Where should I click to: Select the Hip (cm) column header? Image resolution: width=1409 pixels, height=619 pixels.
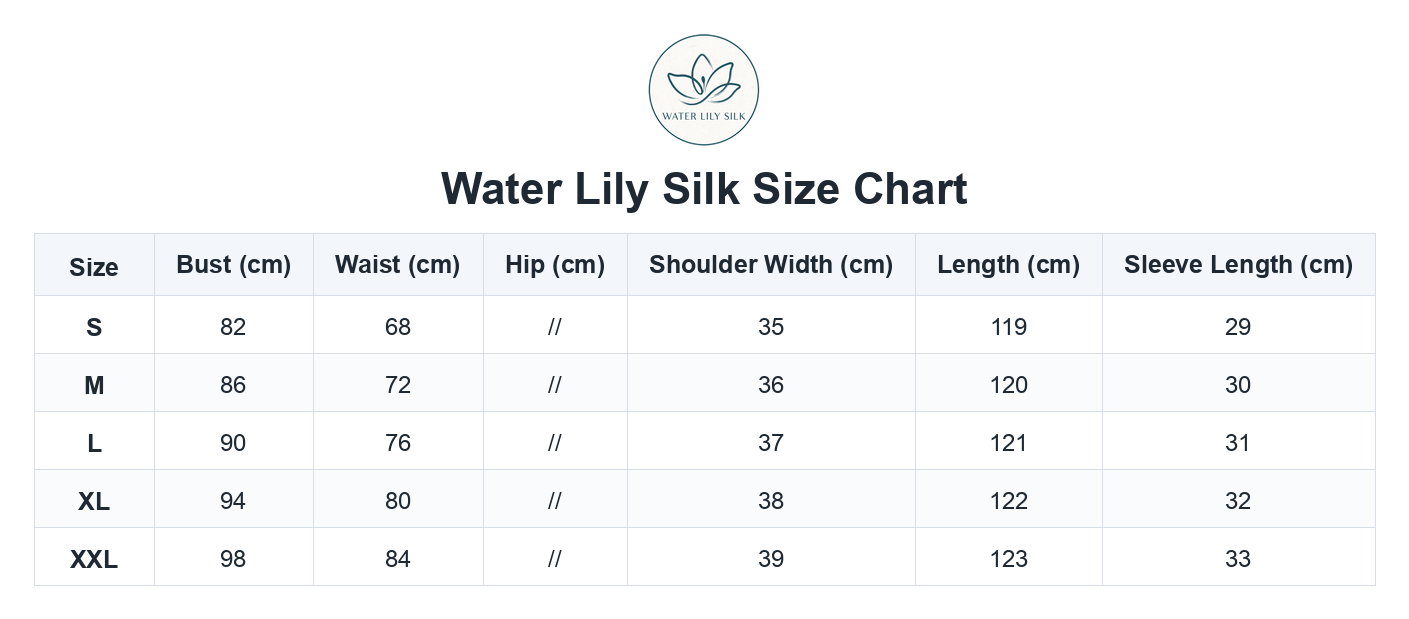555,265
